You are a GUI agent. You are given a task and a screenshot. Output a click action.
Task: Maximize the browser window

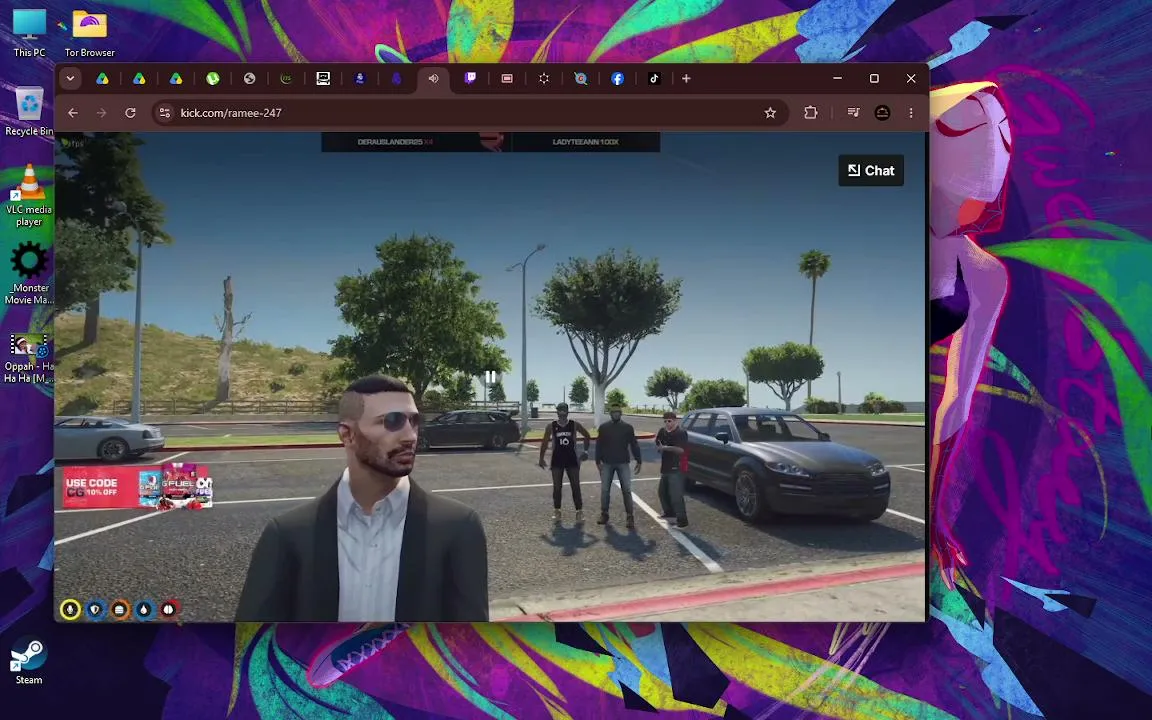(874, 79)
